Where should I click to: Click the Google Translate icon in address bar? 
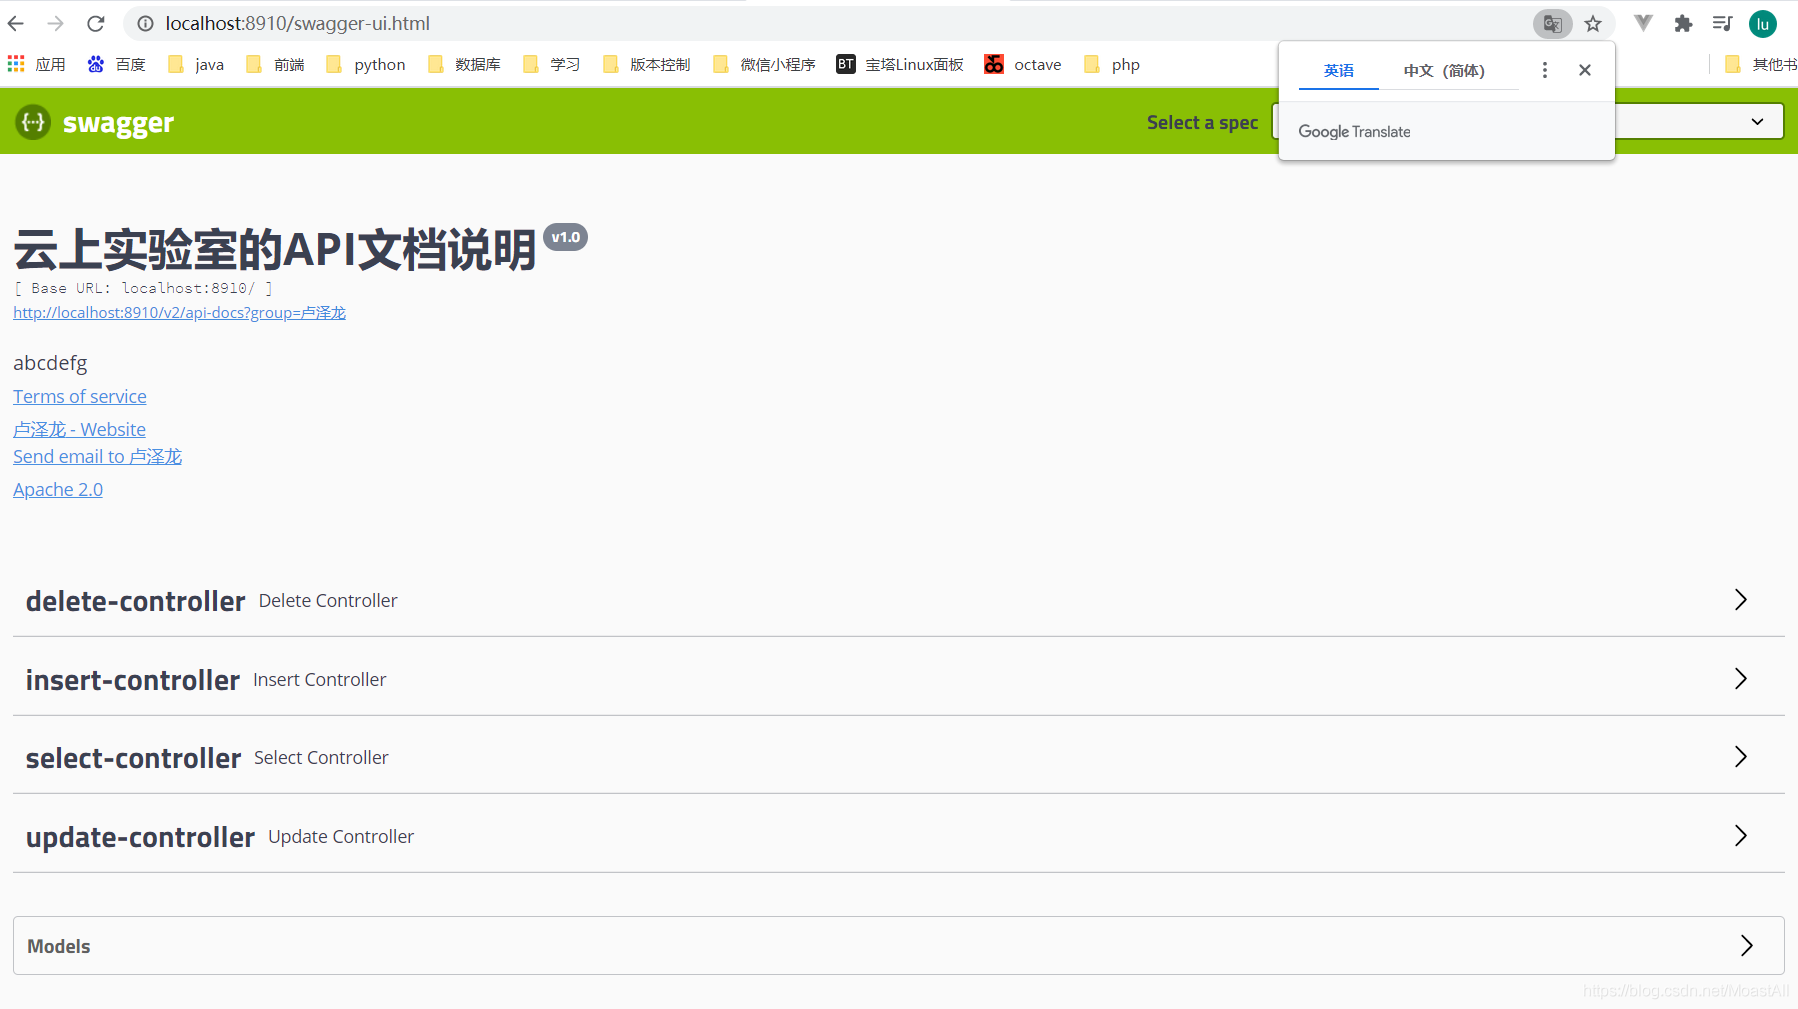[1552, 23]
